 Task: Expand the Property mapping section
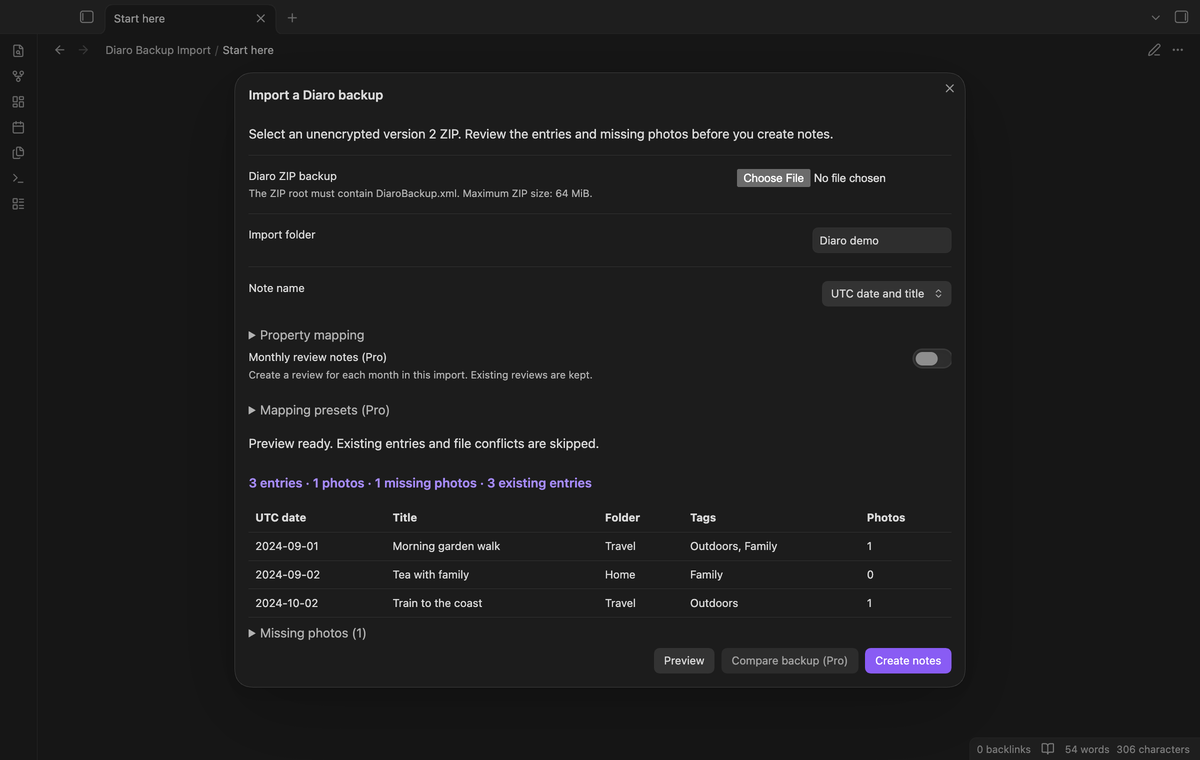pos(306,335)
